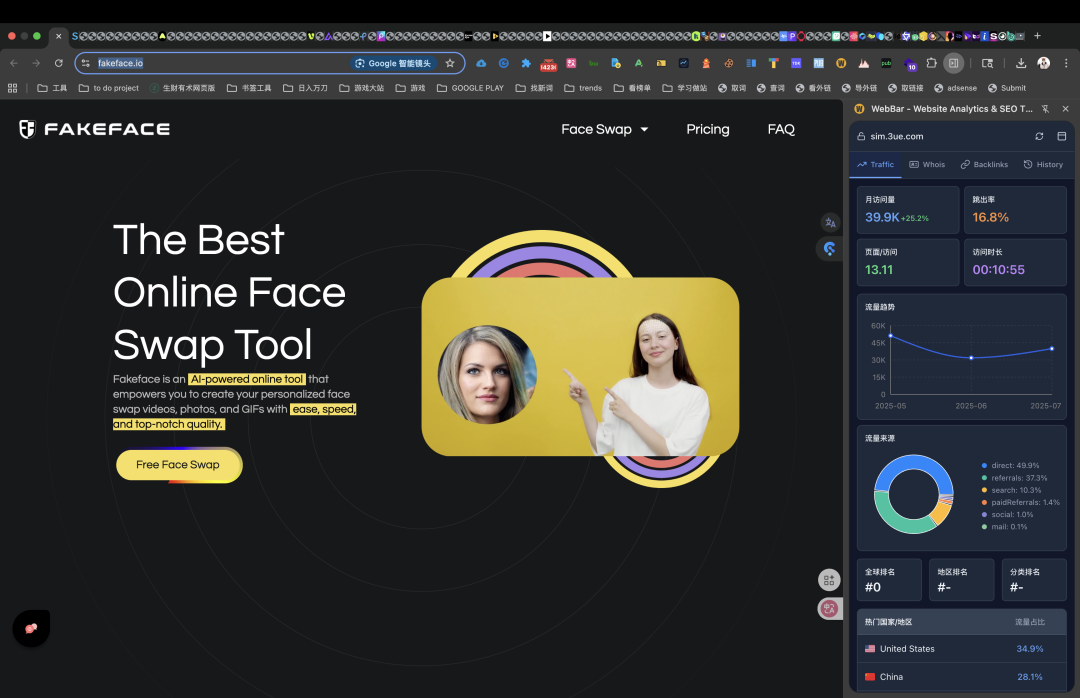Screen dimensions: 1080x698
Task: Open the yellow W WebBar extension icon
Action: pos(841,63)
